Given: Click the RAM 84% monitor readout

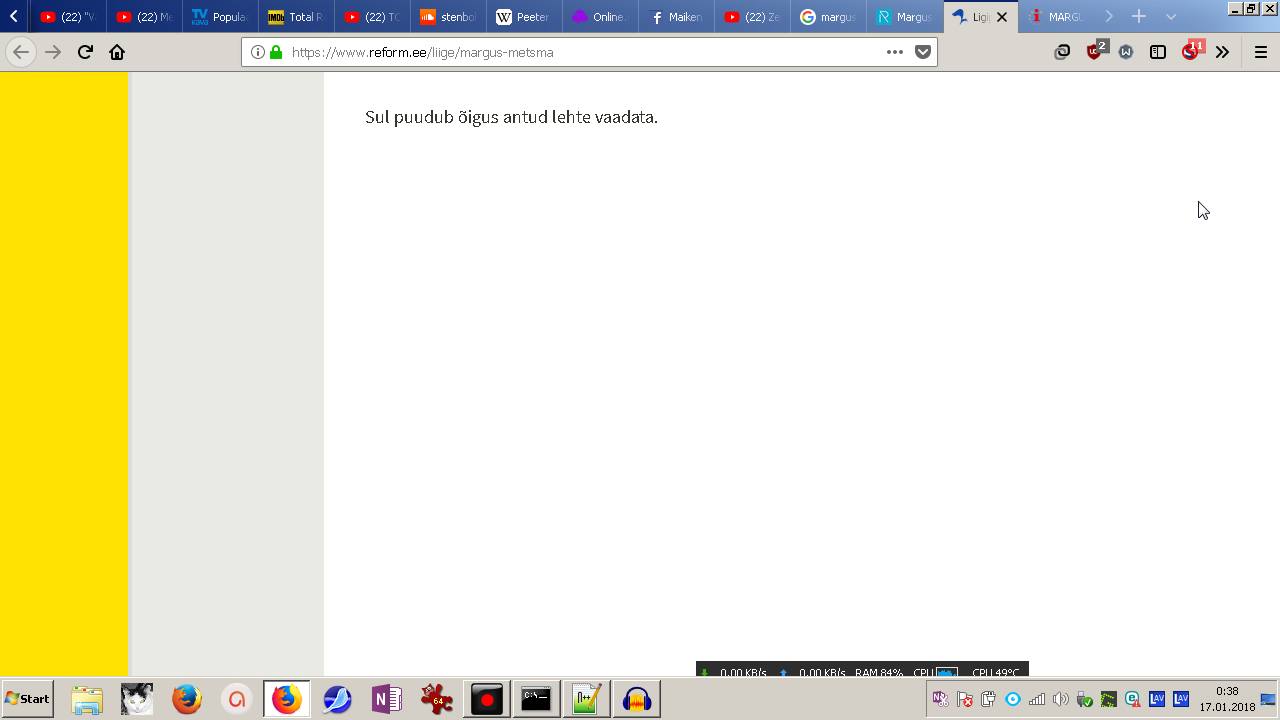Looking at the screenshot, I should [x=879, y=673].
